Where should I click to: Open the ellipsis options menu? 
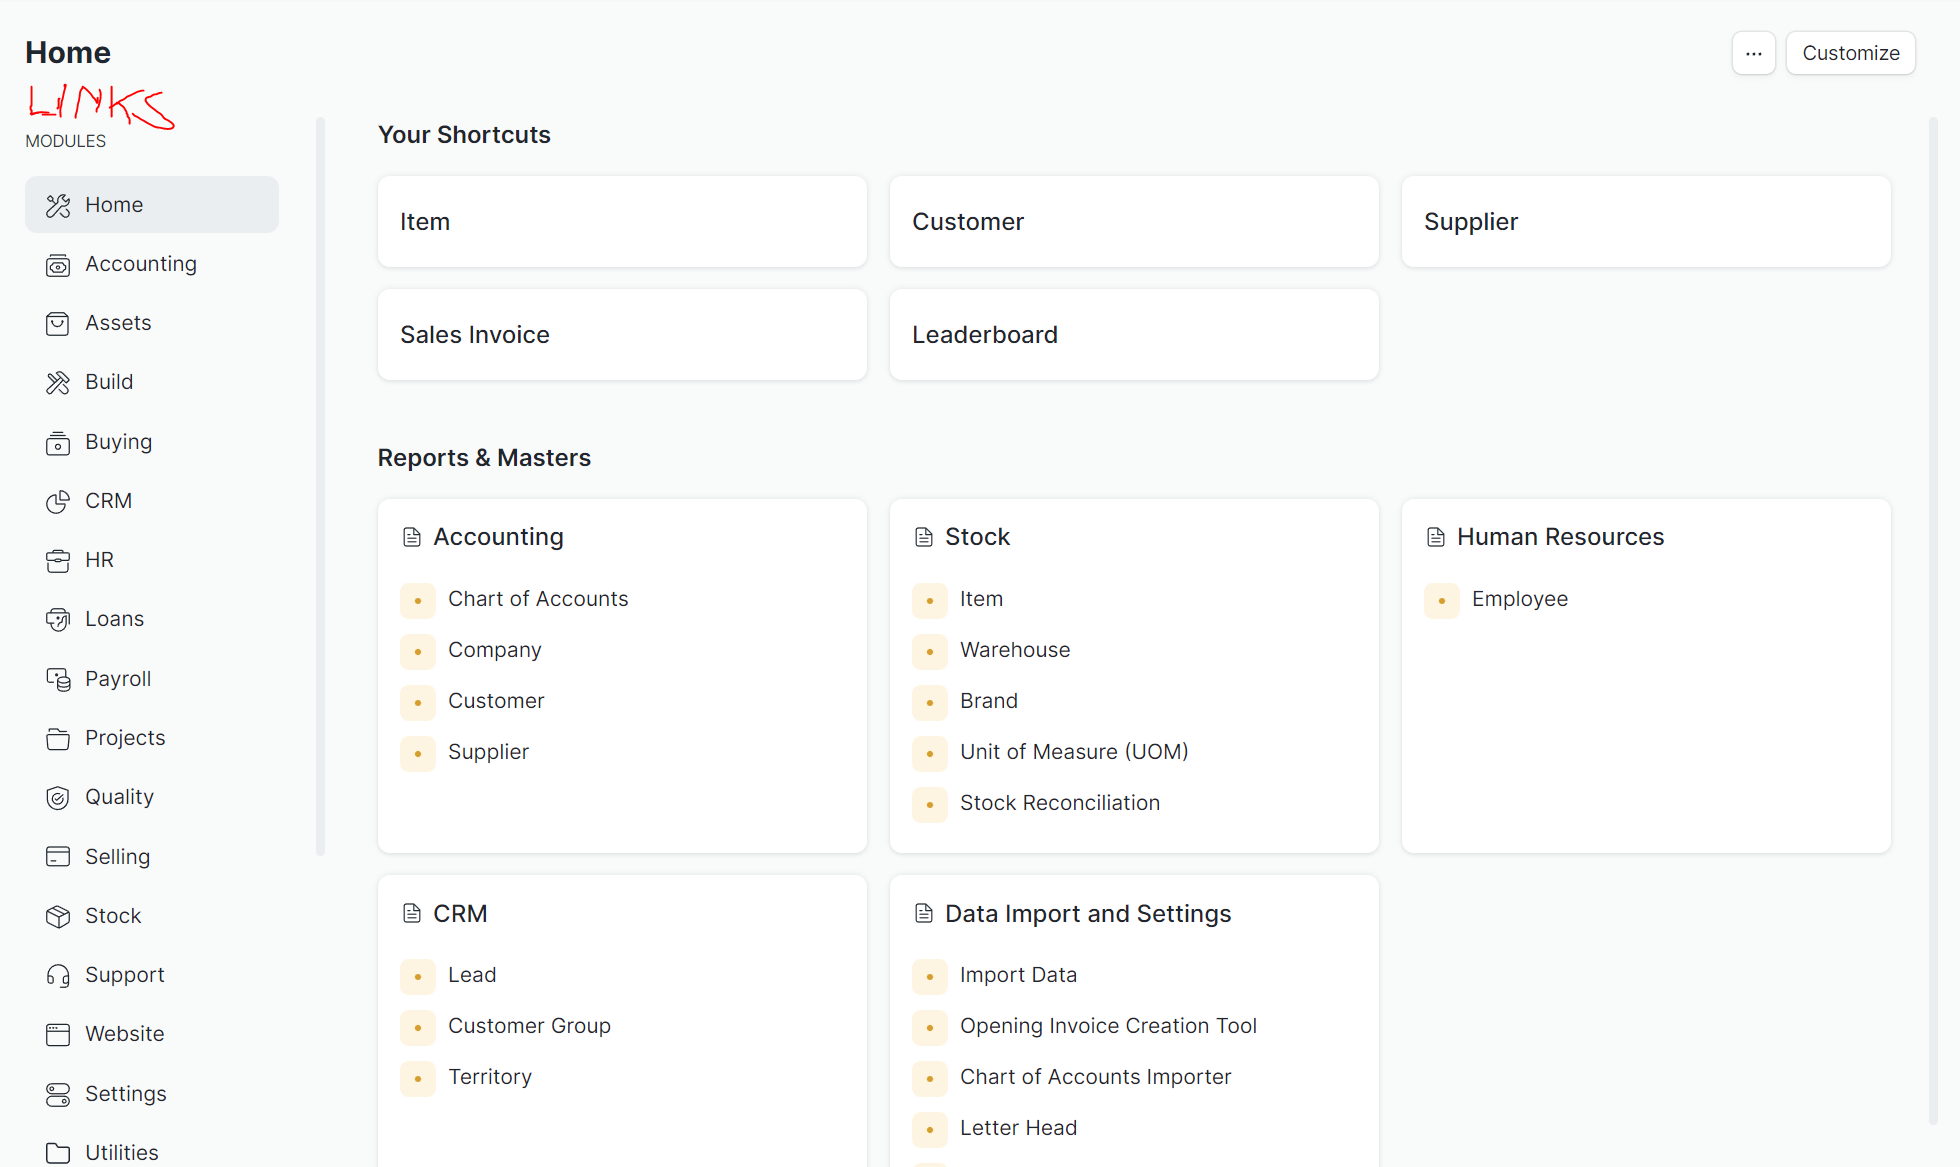click(x=1754, y=53)
